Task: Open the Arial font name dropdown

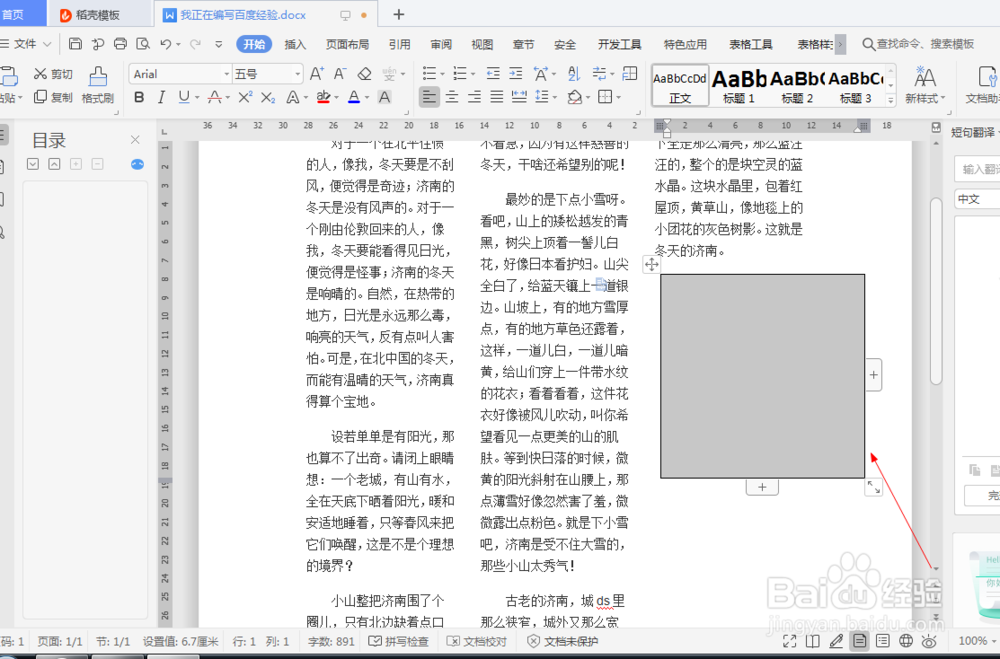Action: click(226, 72)
